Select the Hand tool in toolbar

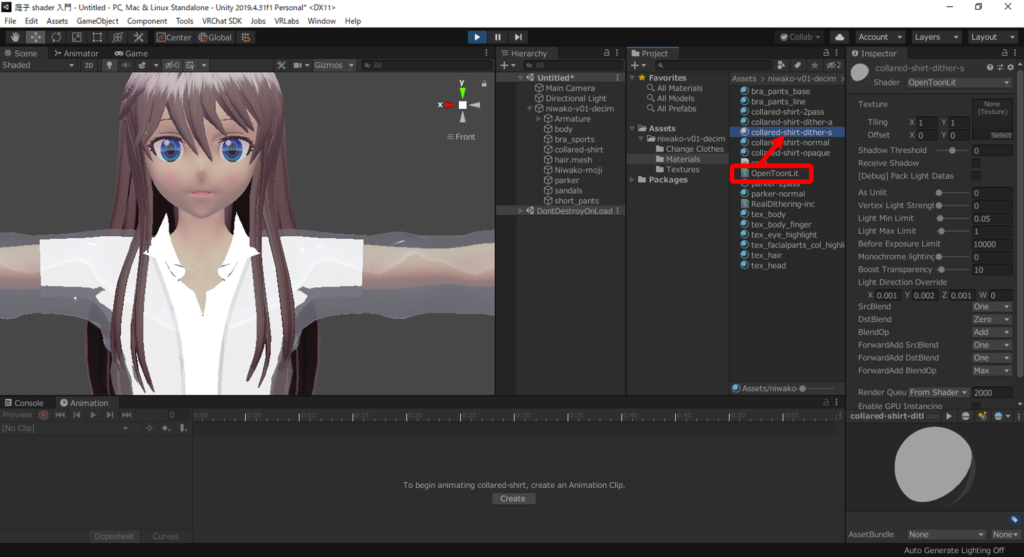13,37
